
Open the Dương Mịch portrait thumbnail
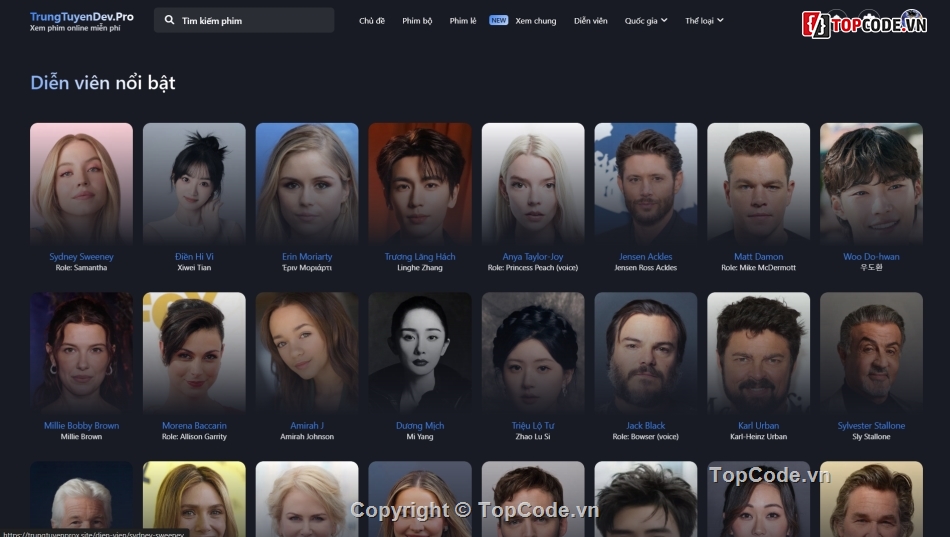[x=420, y=353]
